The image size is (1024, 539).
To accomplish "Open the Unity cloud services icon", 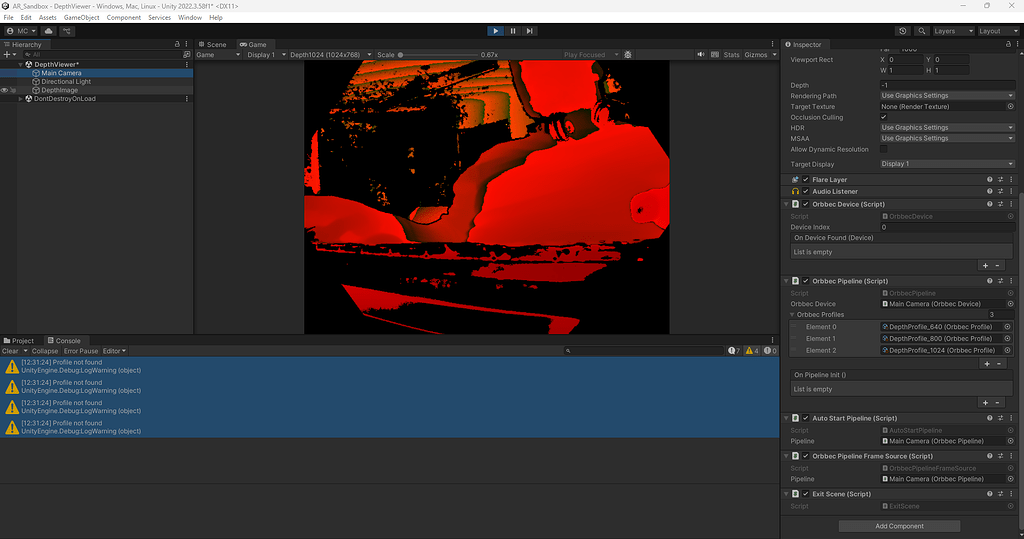I will point(48,31).
